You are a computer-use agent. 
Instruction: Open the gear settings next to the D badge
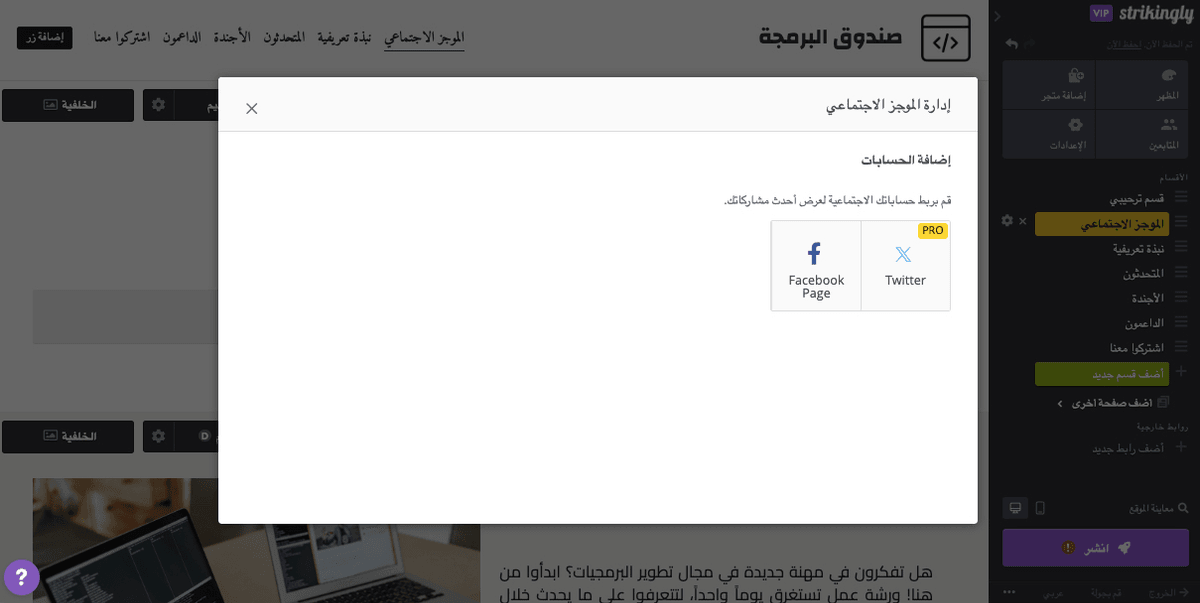158,437
